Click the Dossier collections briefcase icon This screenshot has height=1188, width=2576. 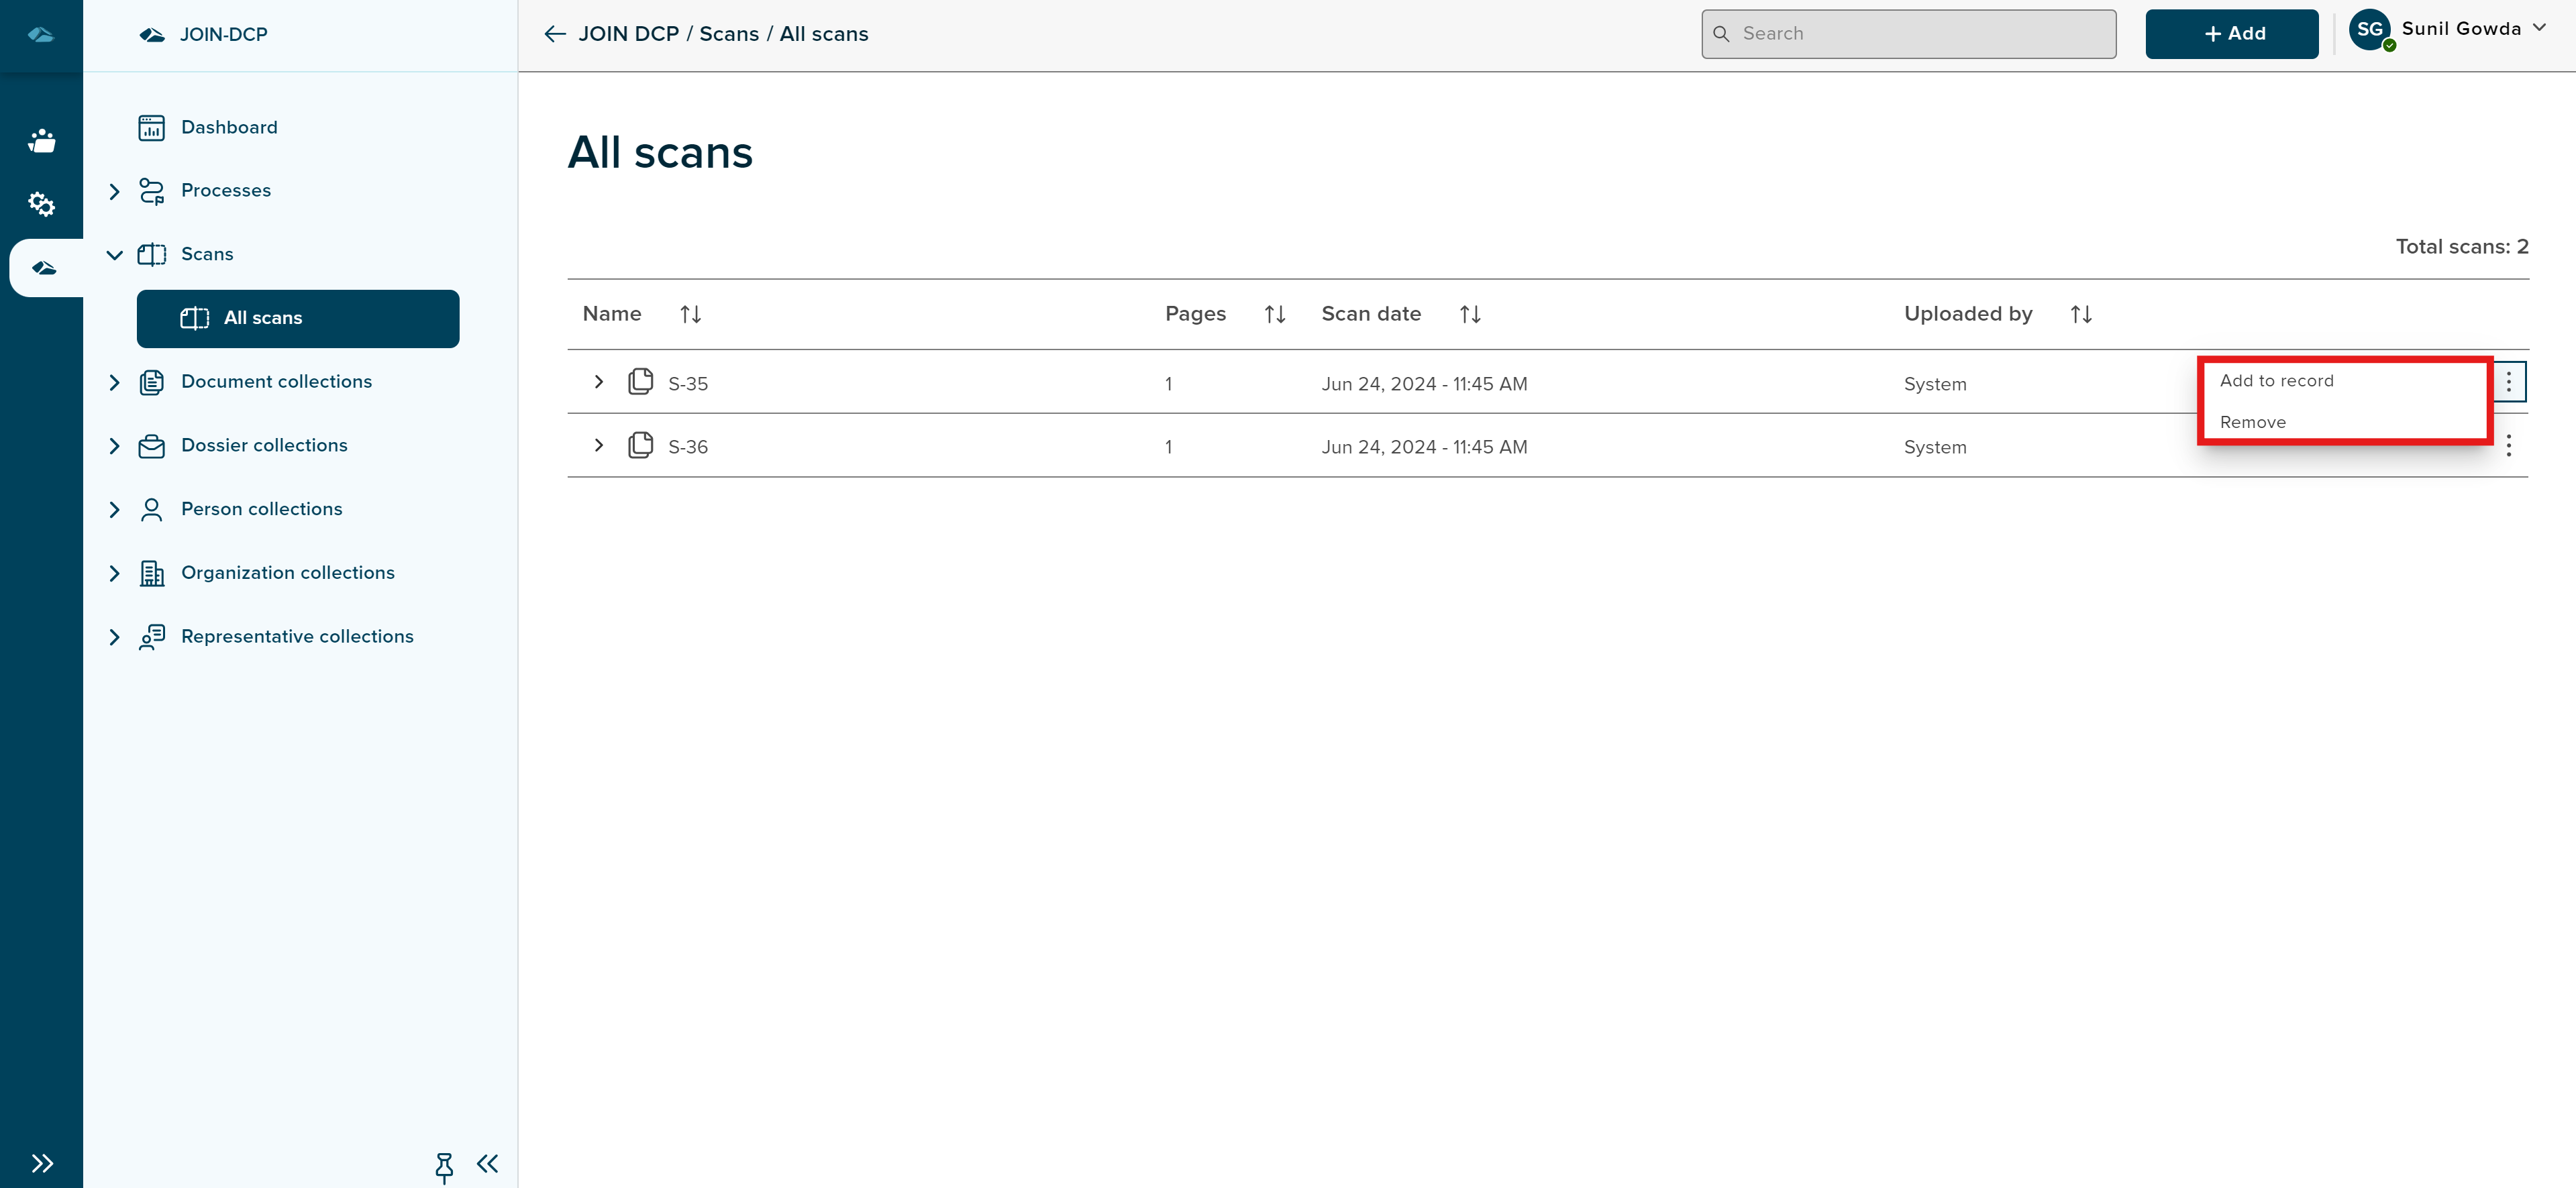151,446
